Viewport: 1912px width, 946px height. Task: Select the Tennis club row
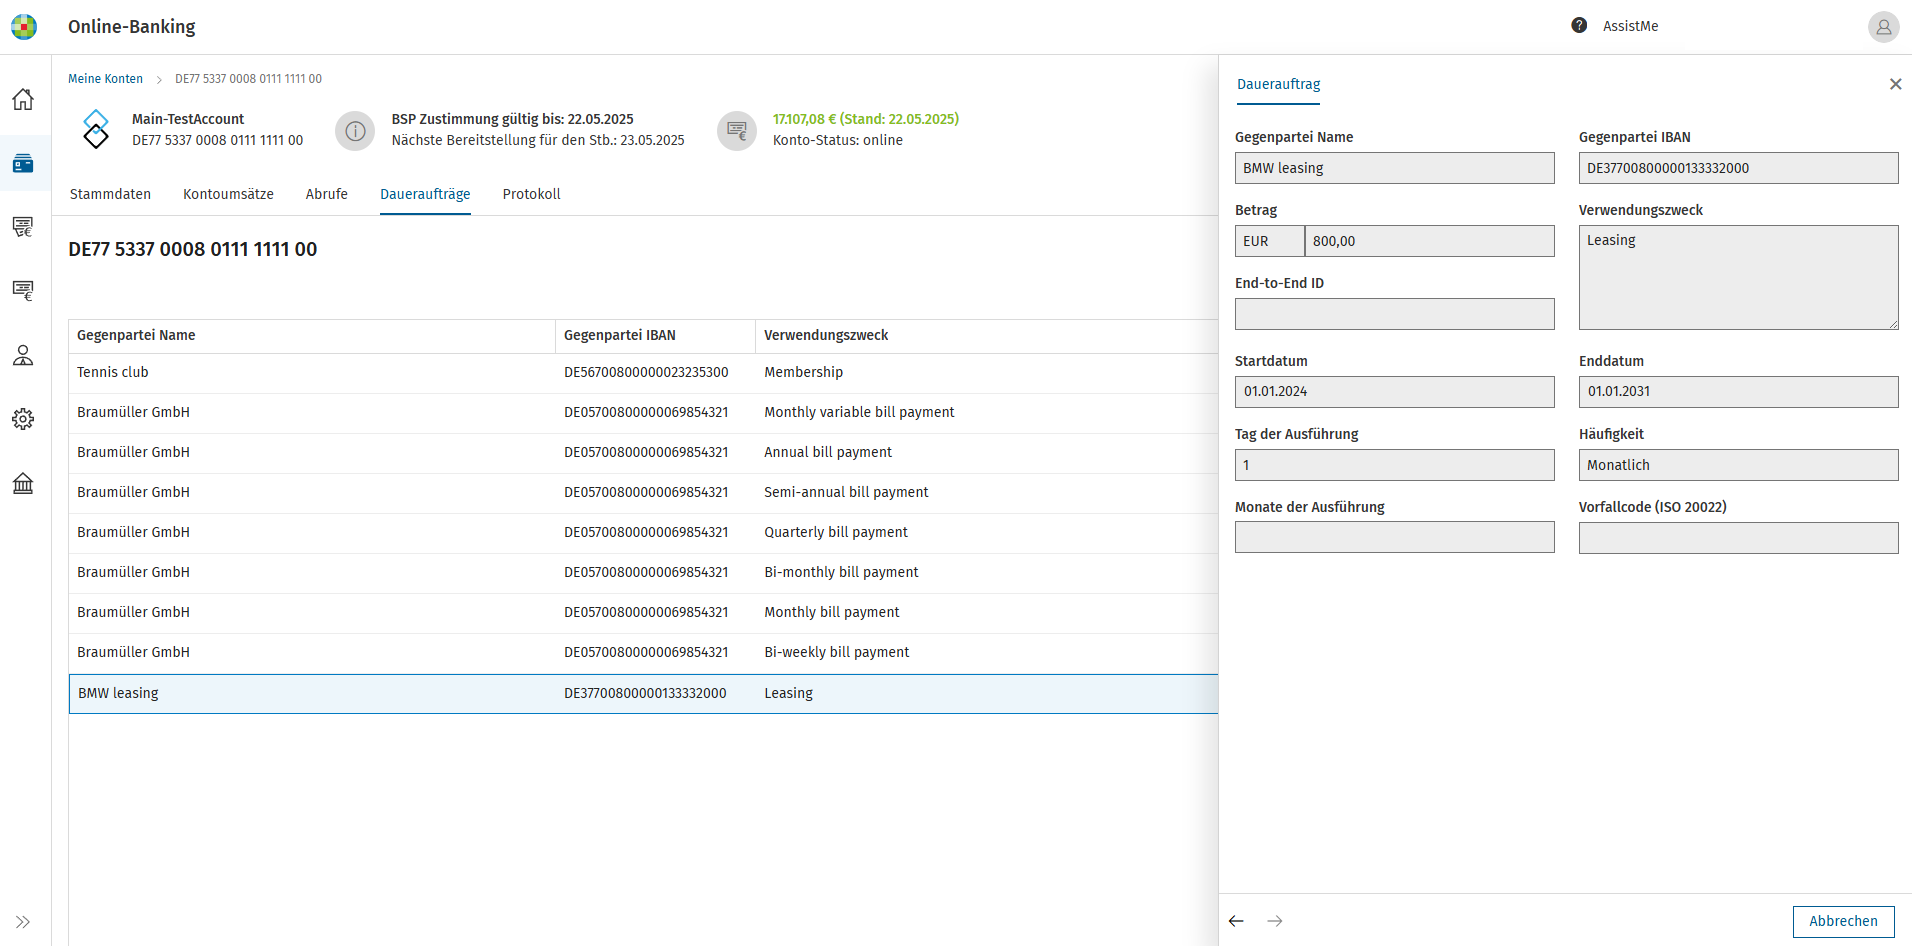click(x=643, y=373)
